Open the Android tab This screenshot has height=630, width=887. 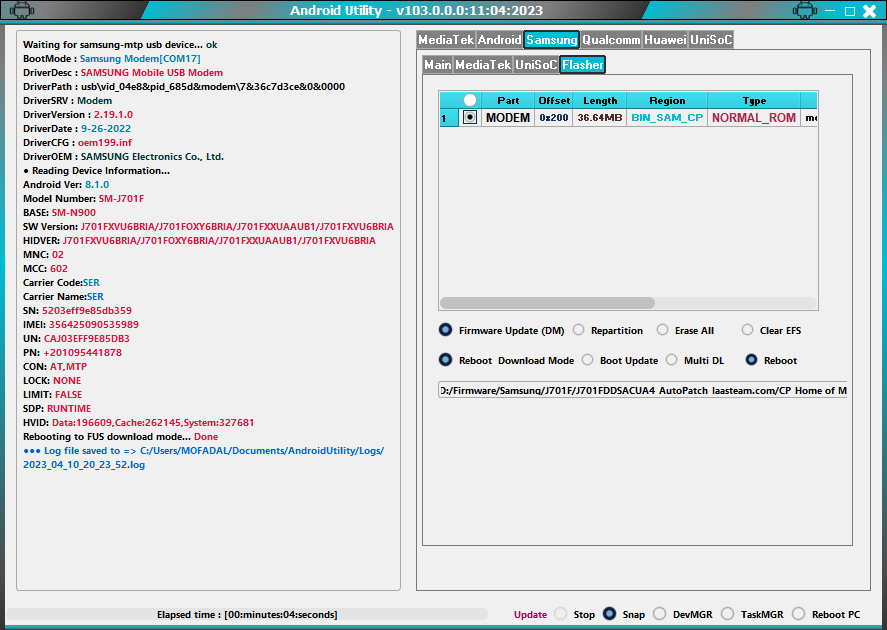pyautogui.click(x=500, y=40)
